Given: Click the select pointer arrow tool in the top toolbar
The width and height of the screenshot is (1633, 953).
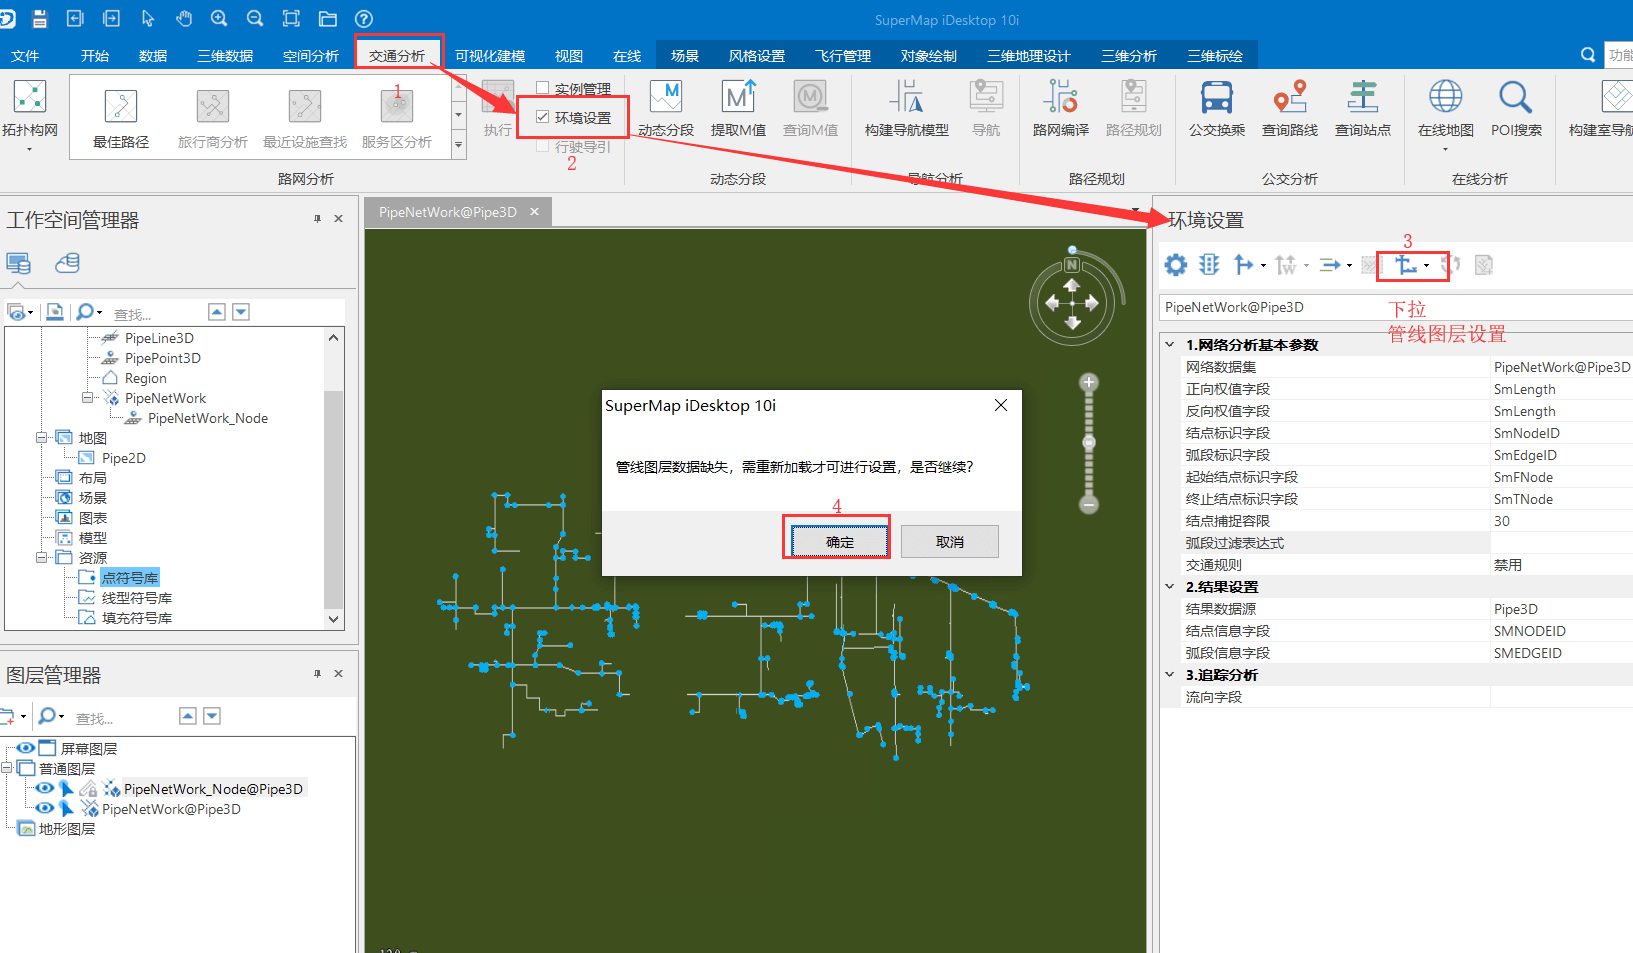Looking at the screenshot, I should 148,18.
